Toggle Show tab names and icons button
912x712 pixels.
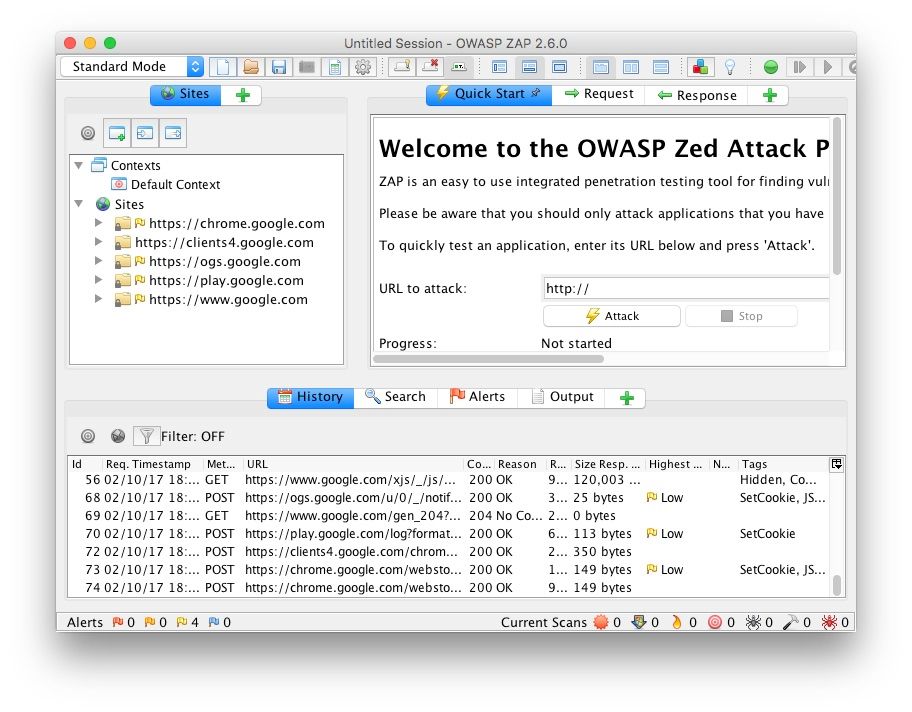pos(459,67)
